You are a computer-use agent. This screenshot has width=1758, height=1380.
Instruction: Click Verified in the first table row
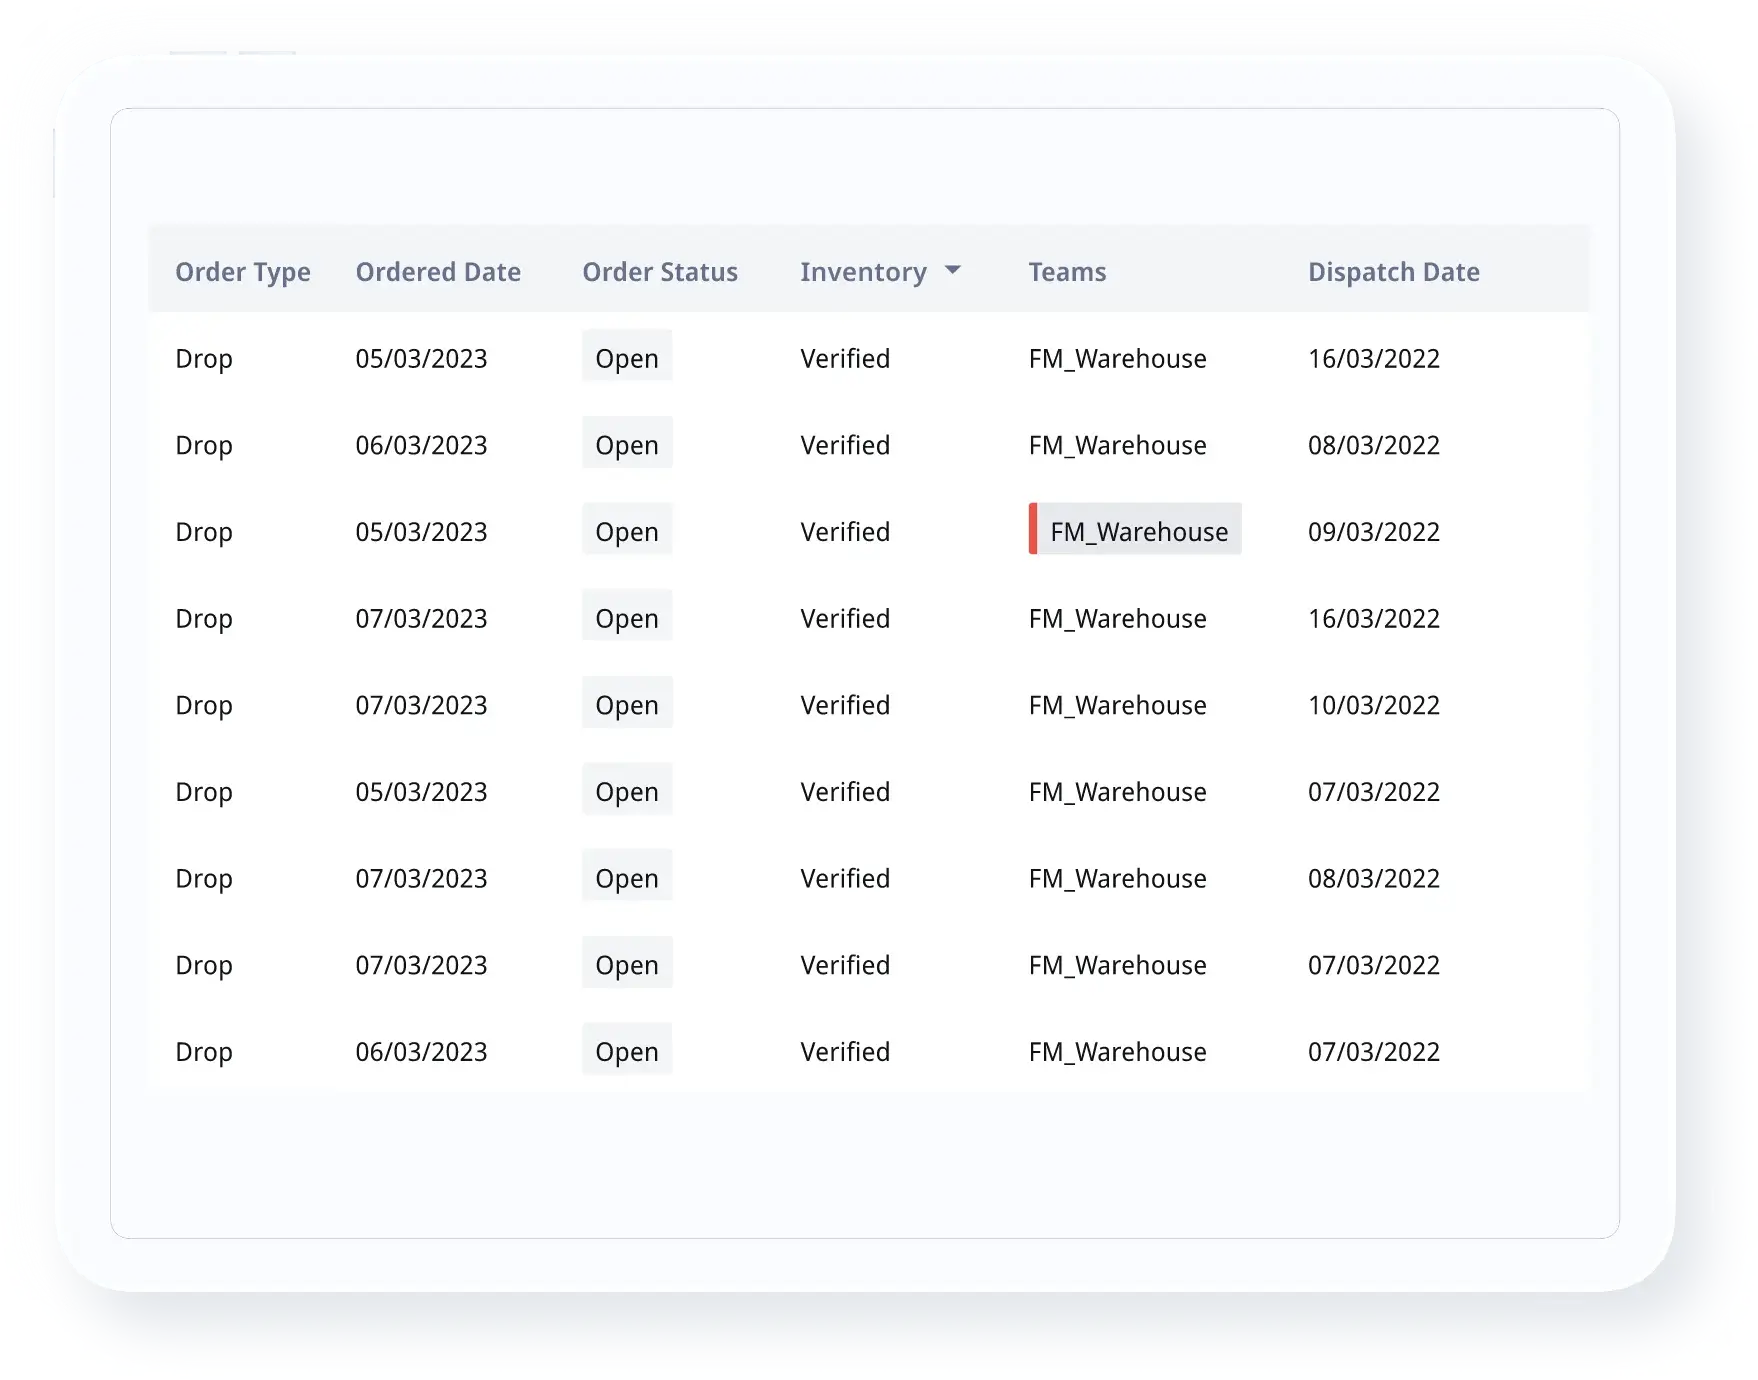[845, 358]
